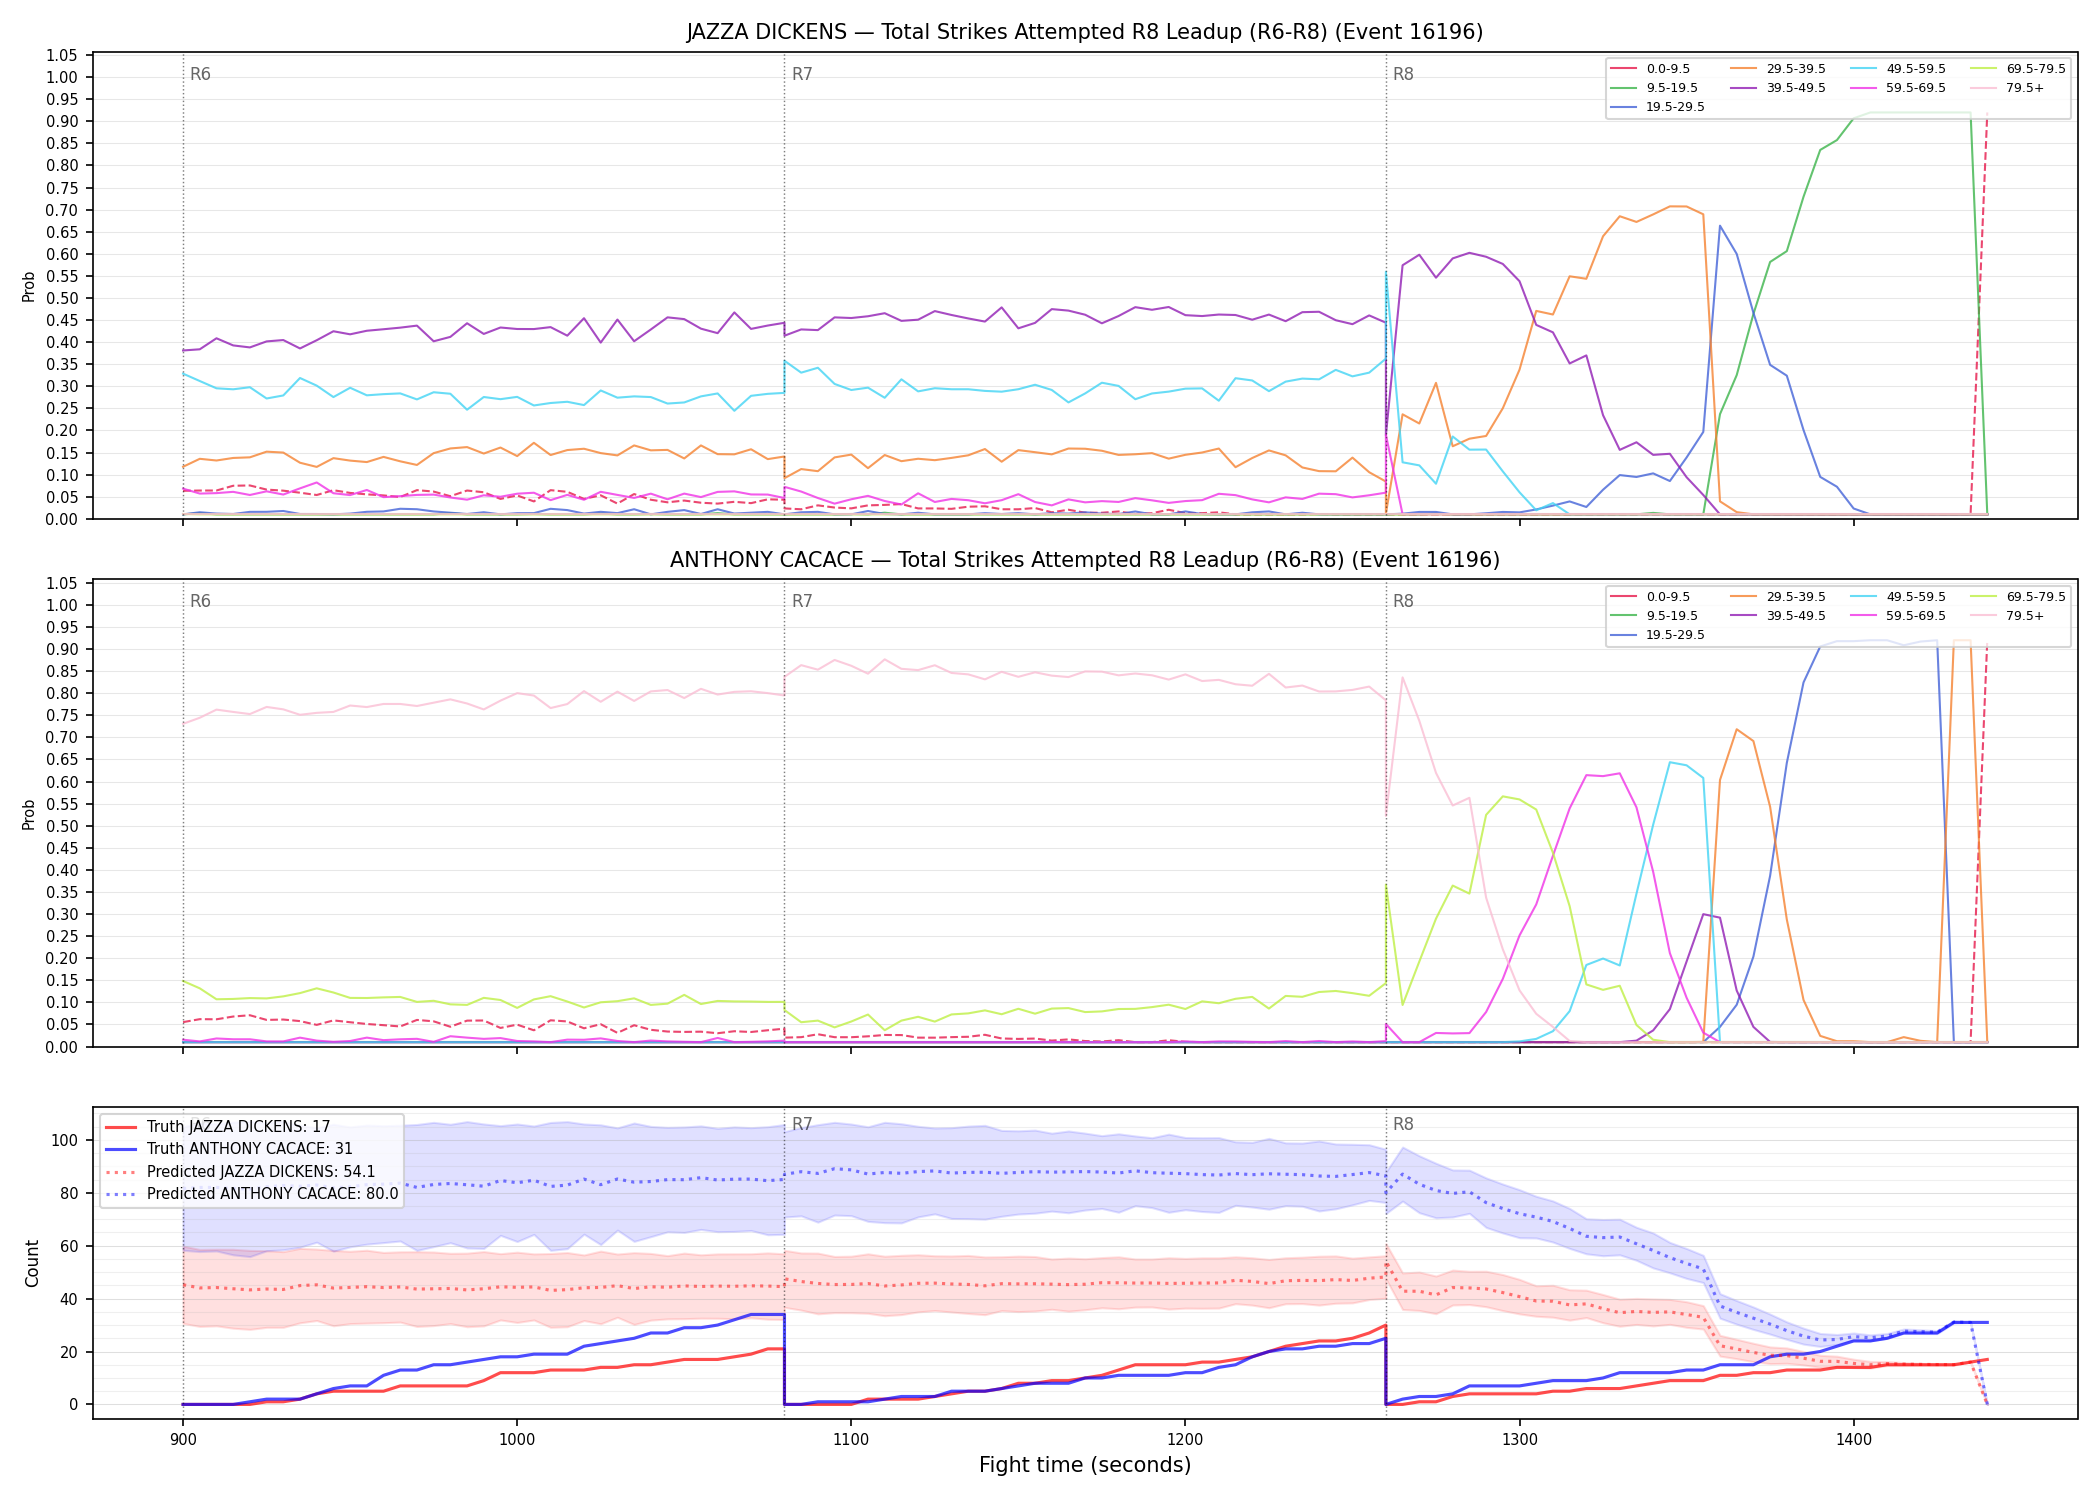This screenshot has width=2100, height=1500.
Task: Click the 'Fight time (seconds)' axis label
Action: click(x=1085, y=1466)
